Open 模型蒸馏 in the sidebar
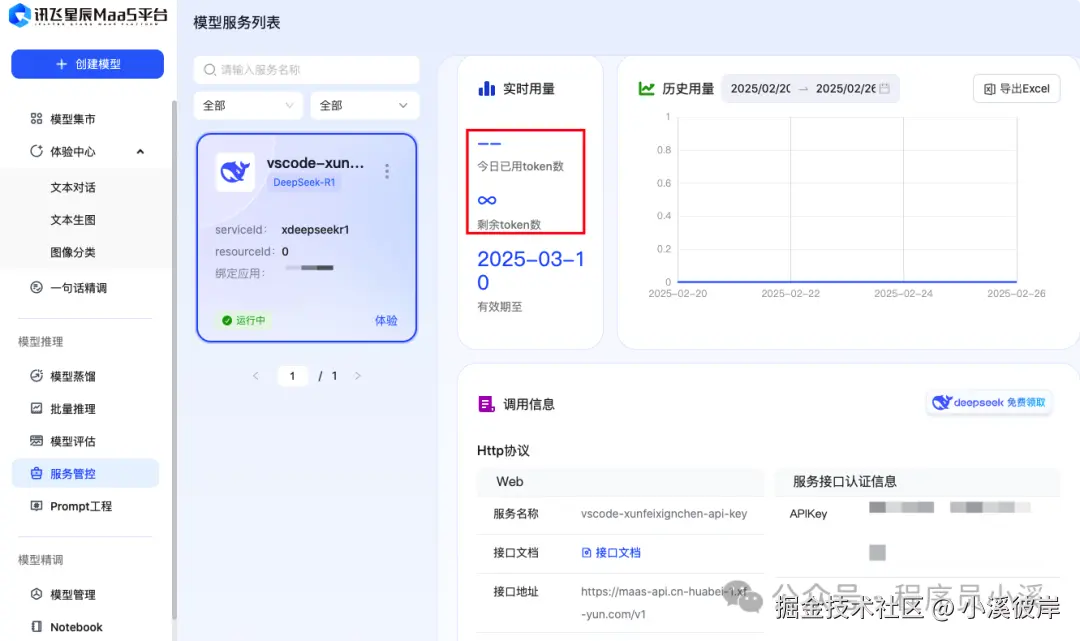This screenshot has width=1080, height=641. tap(72, 376)
